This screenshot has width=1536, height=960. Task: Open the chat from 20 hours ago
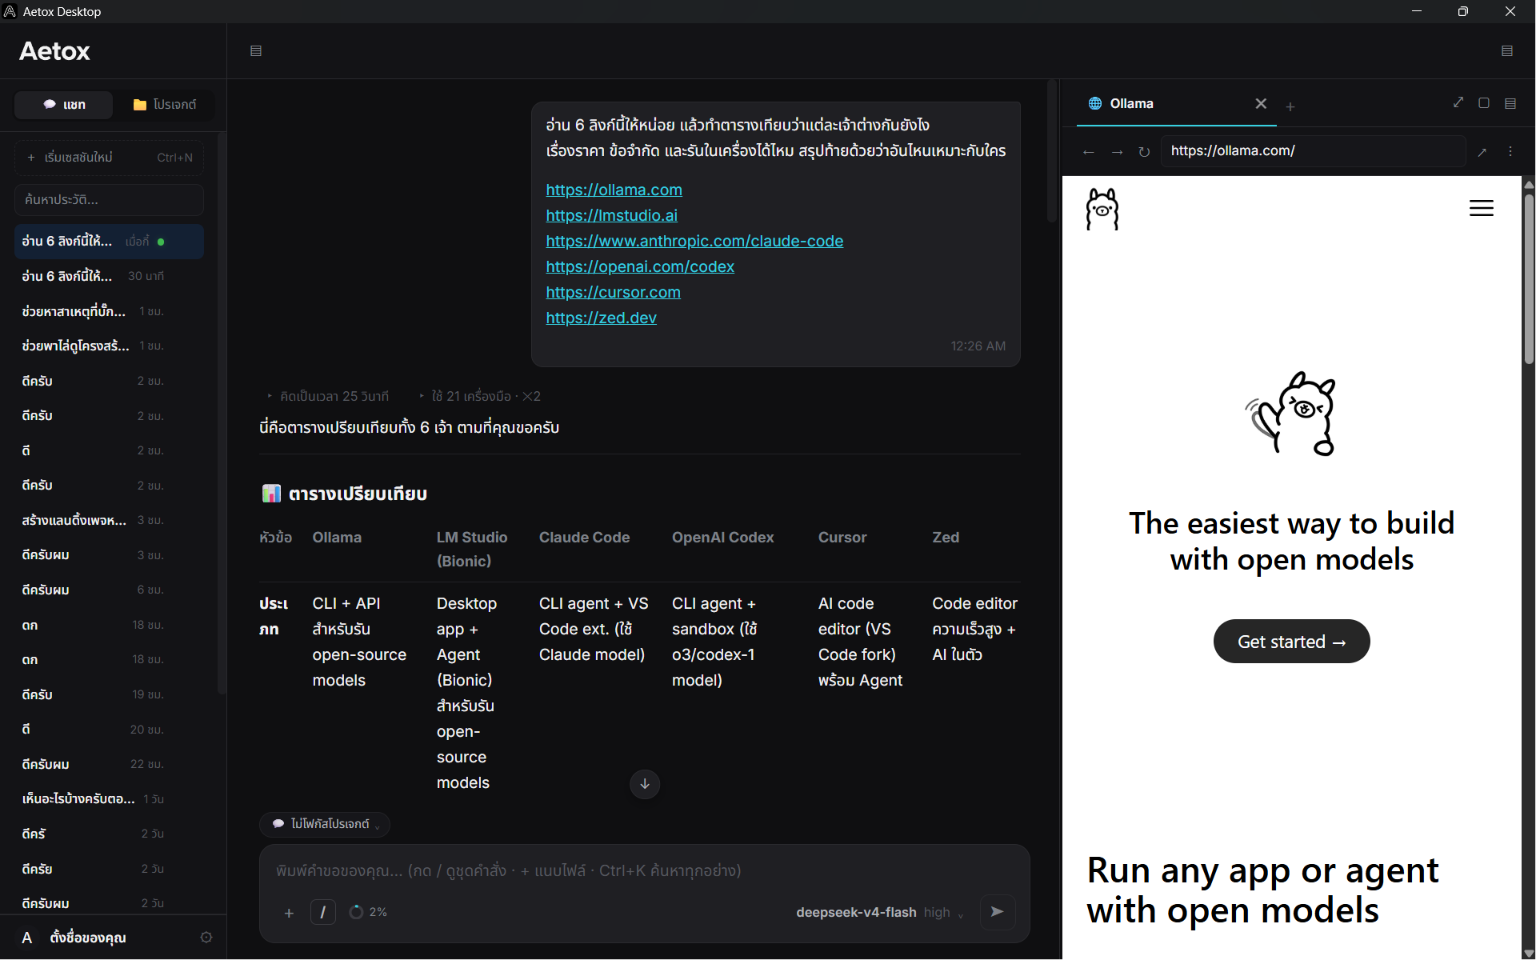tap(109, 729)
